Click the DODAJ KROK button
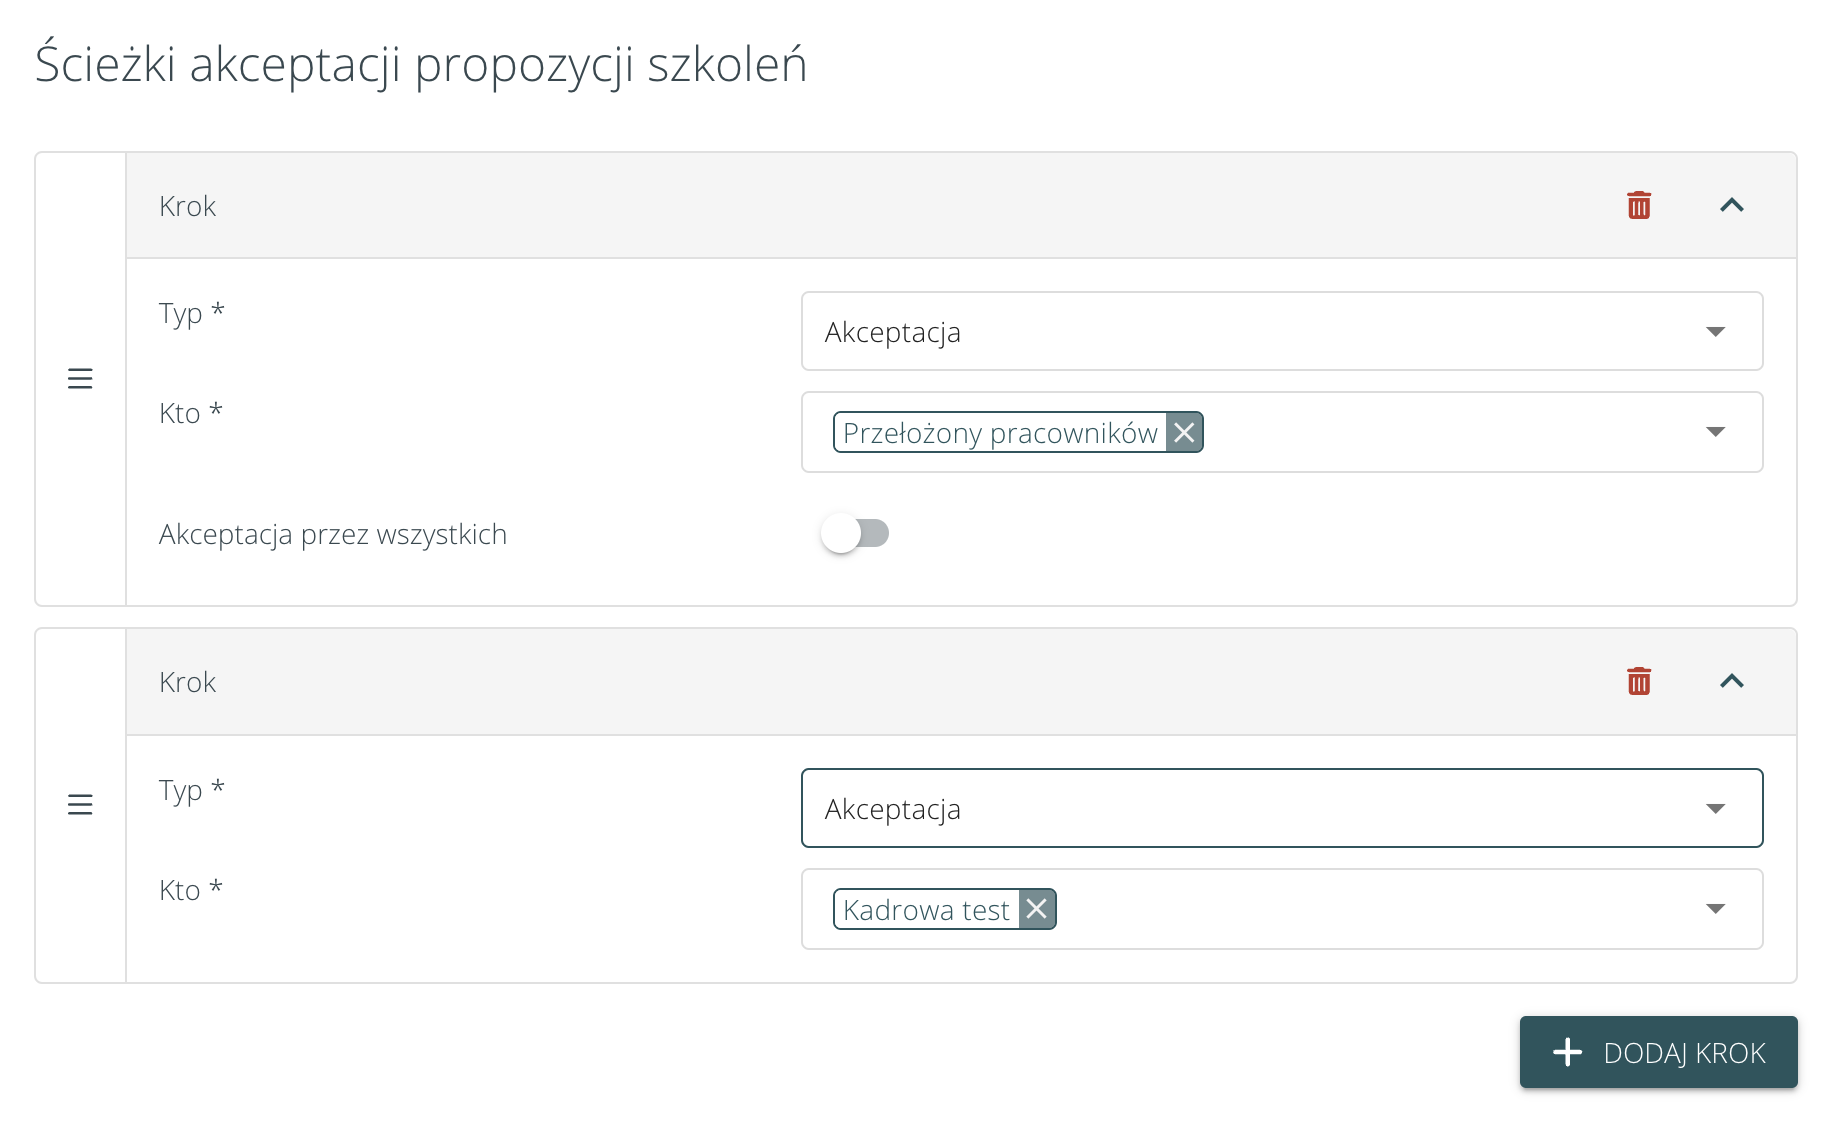 [1657, 1052]
